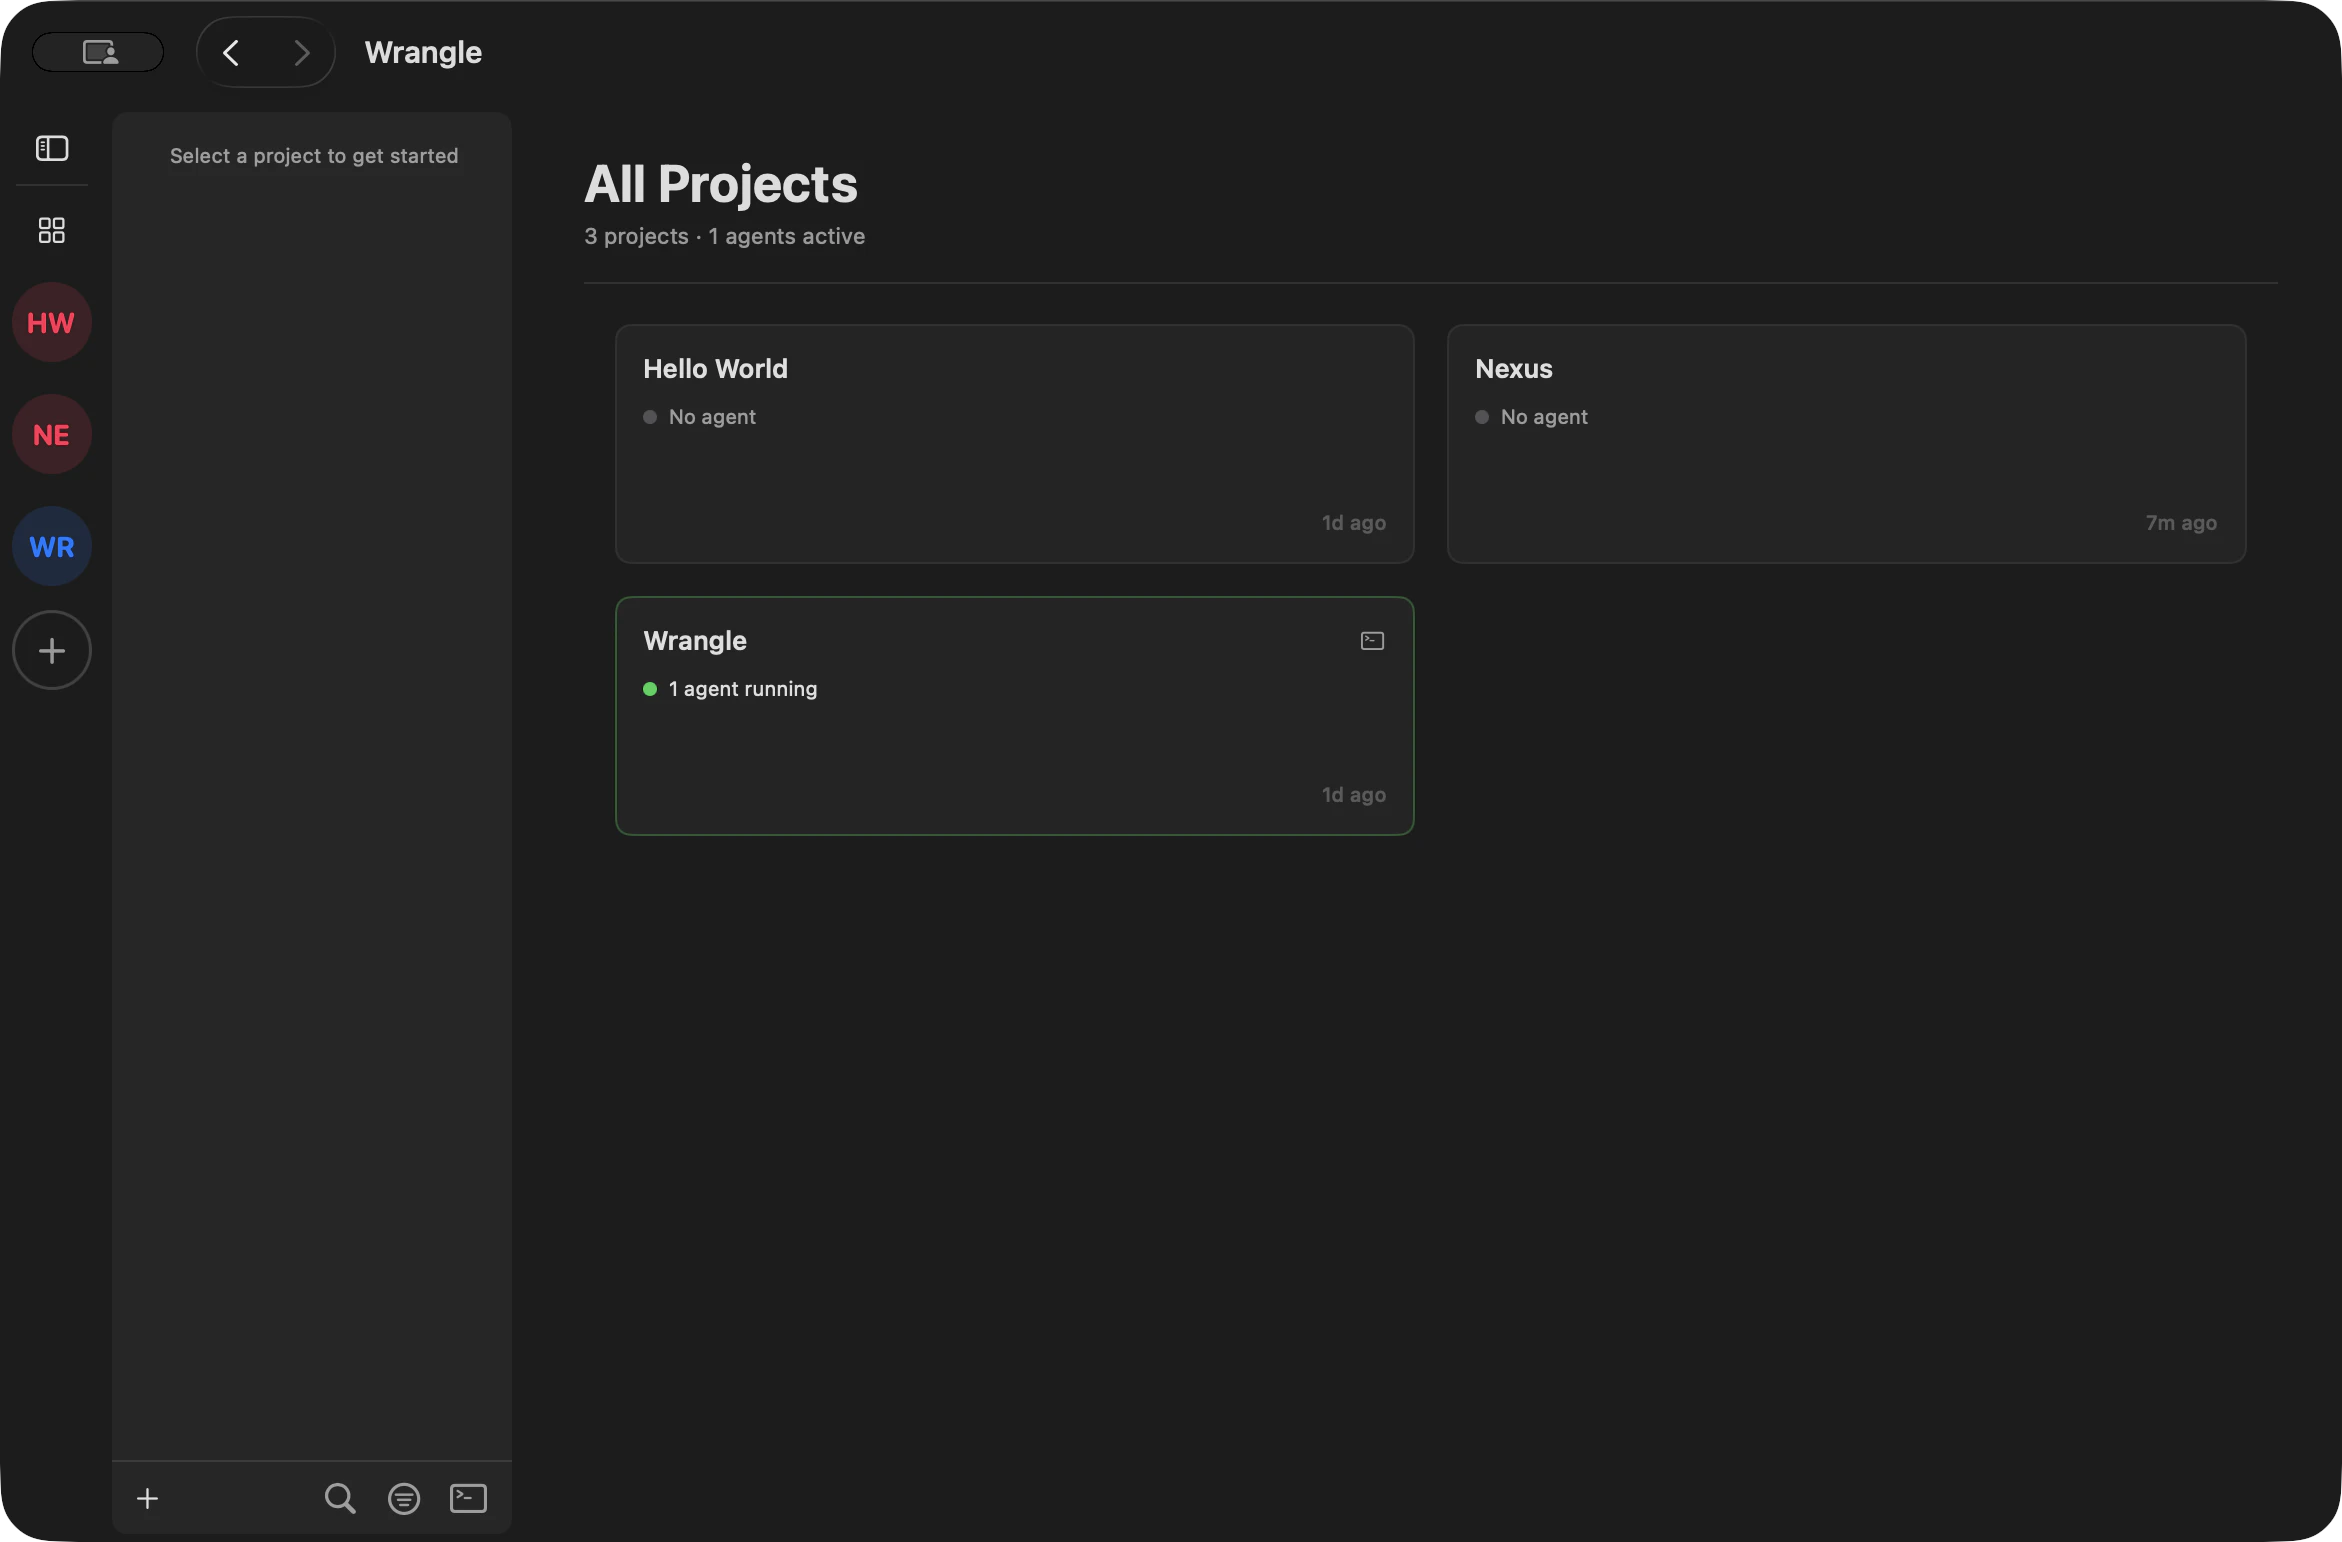
Task: Open the filter icon in bottom bar
Action: 404,1498
